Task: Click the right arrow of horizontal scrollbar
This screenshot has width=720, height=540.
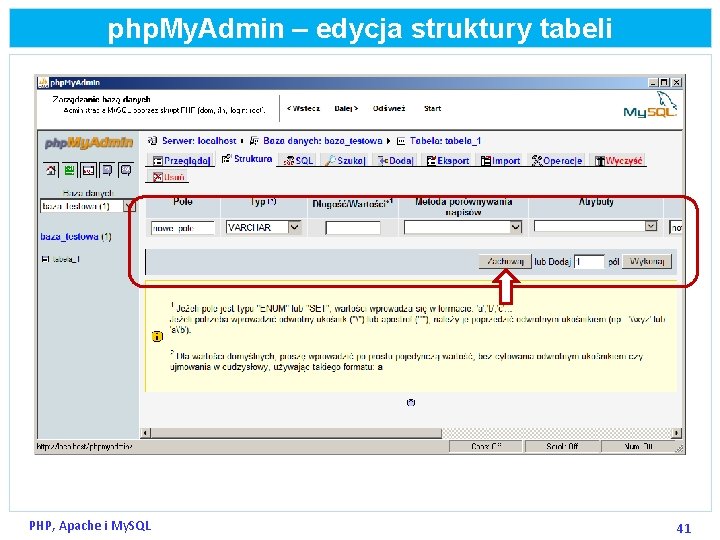Action: 676,433
